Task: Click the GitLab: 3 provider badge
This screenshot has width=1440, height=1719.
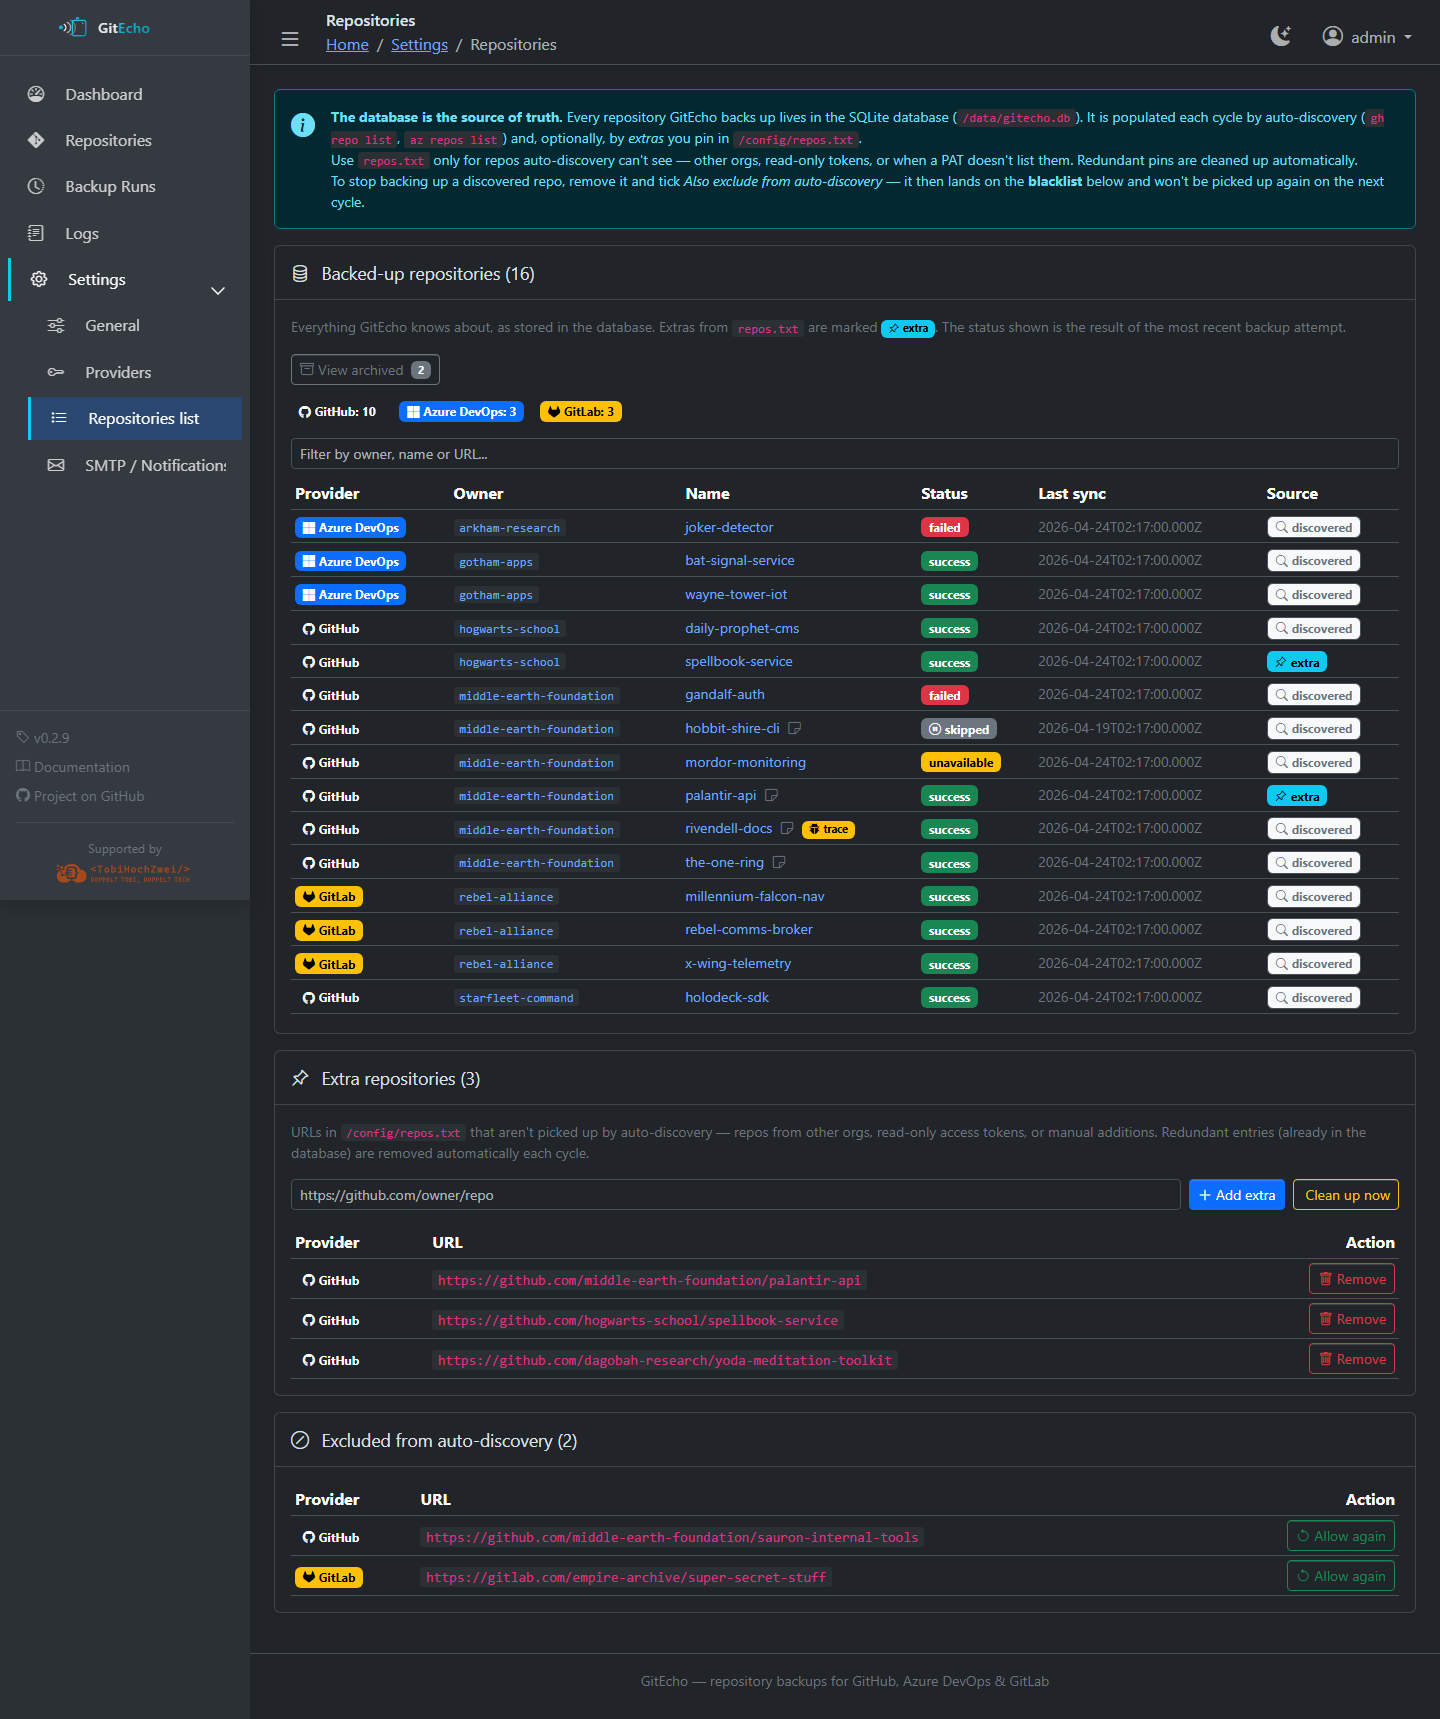Action: pos(580,412)
